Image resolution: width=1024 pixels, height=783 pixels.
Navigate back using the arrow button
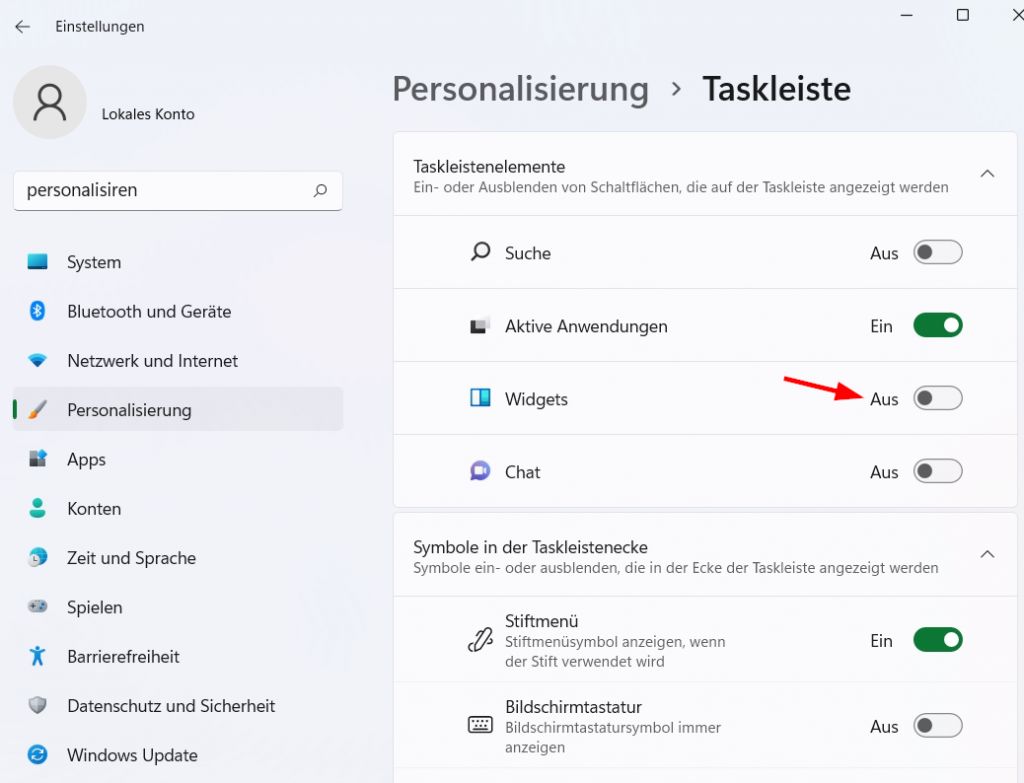point(22,26)
